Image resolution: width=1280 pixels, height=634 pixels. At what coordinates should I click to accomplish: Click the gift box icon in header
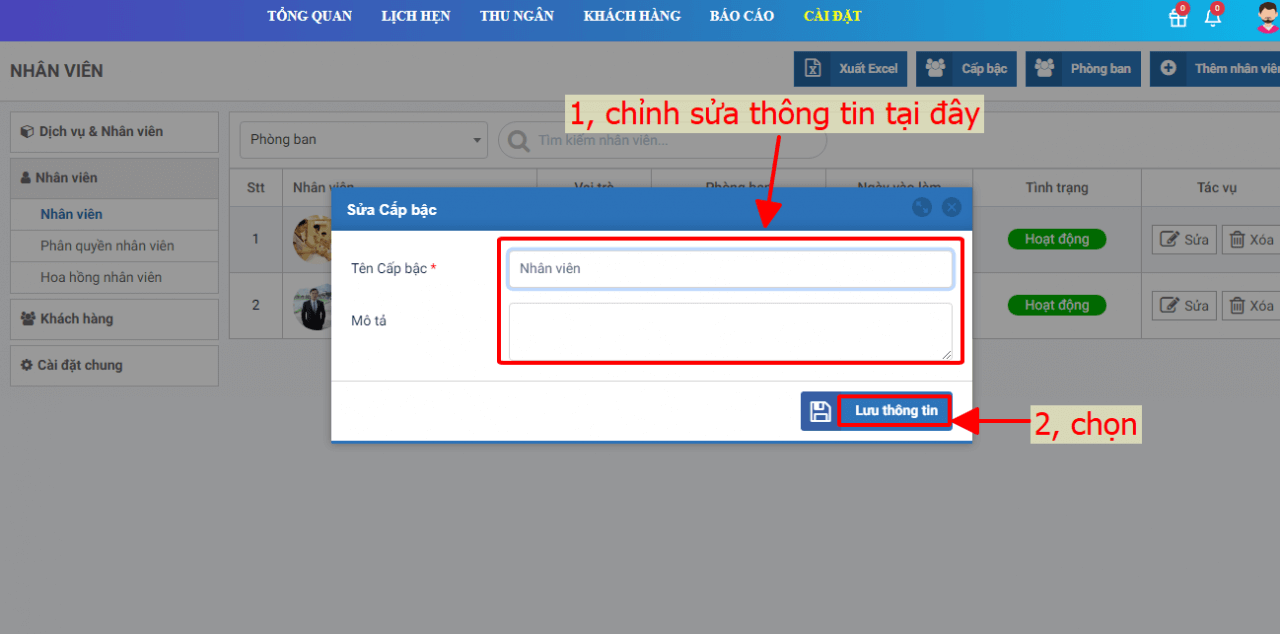pyautogui.click(x=1177, y=17)
